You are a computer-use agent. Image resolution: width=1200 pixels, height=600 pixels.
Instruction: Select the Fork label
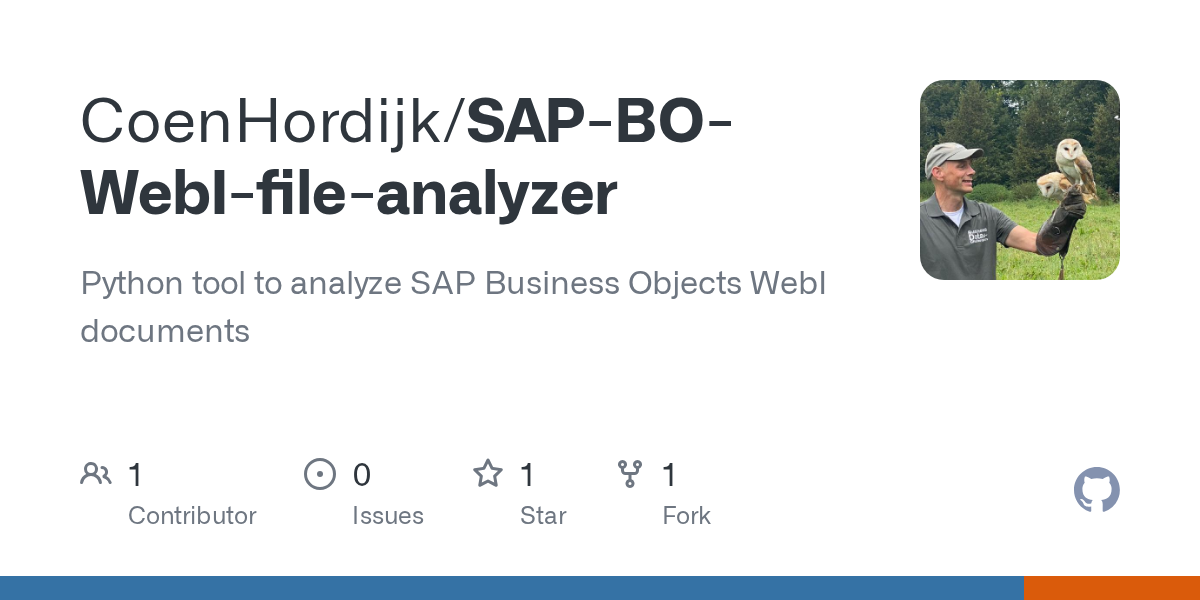click(x=686, y=516)
